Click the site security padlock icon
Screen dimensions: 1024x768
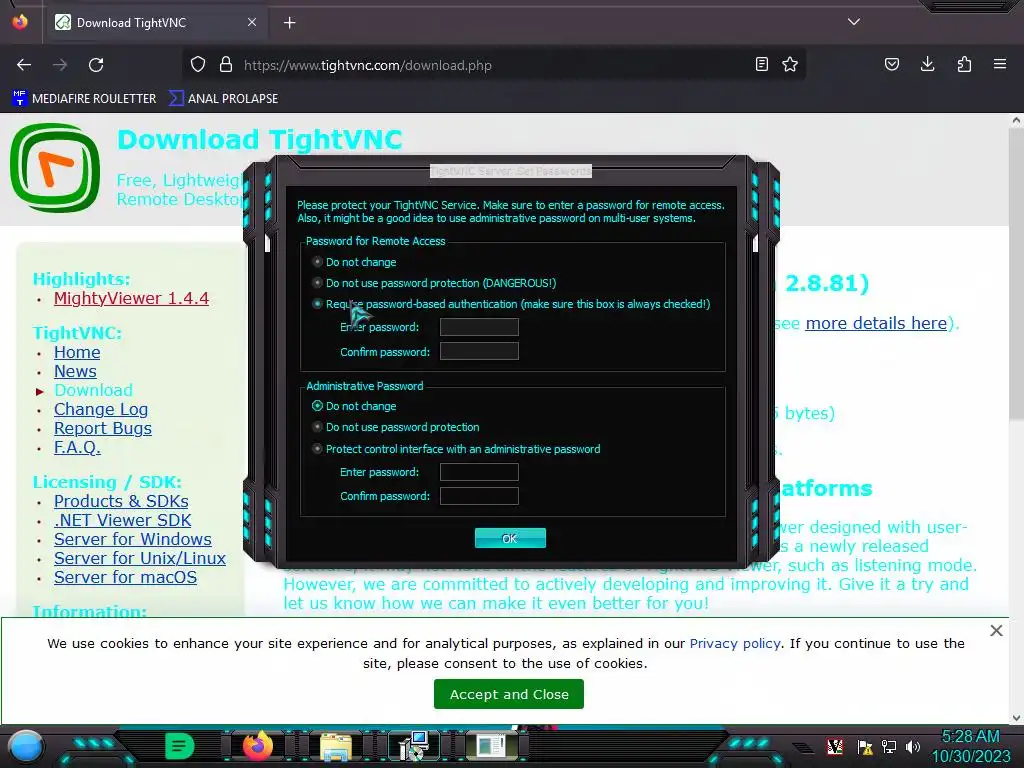click(x=226, y=65)
